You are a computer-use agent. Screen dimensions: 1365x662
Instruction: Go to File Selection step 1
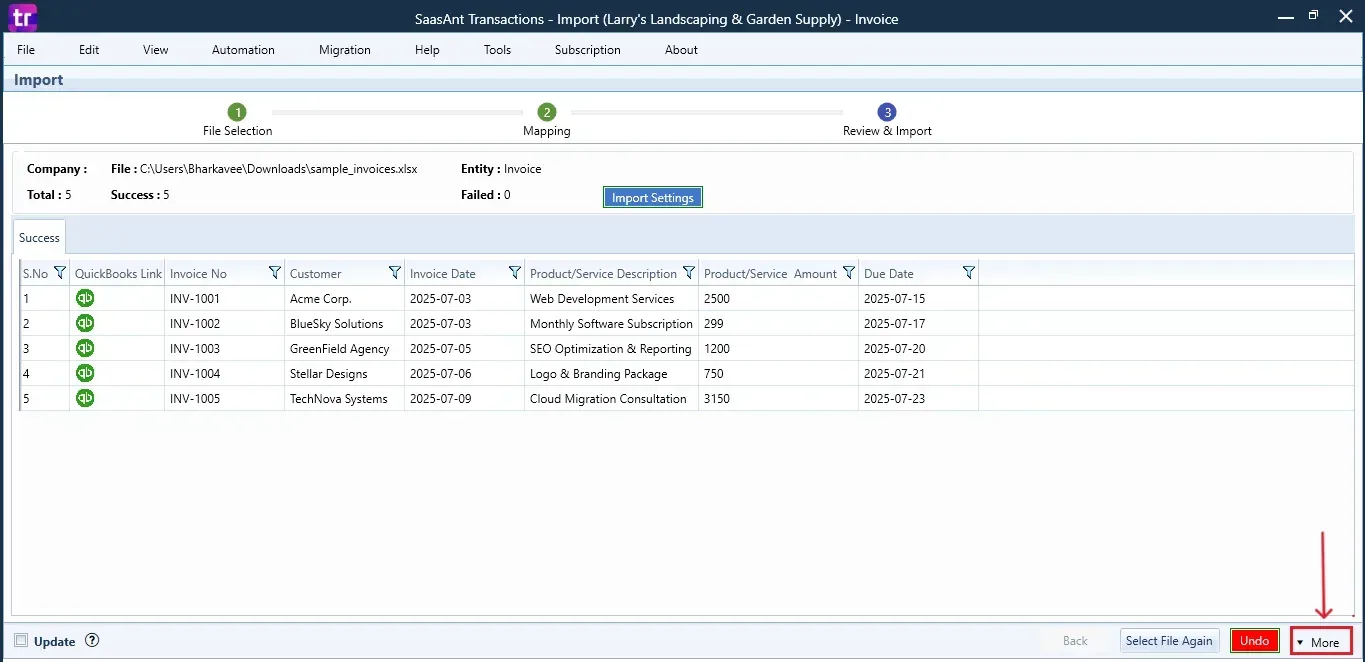pos(237,112)
